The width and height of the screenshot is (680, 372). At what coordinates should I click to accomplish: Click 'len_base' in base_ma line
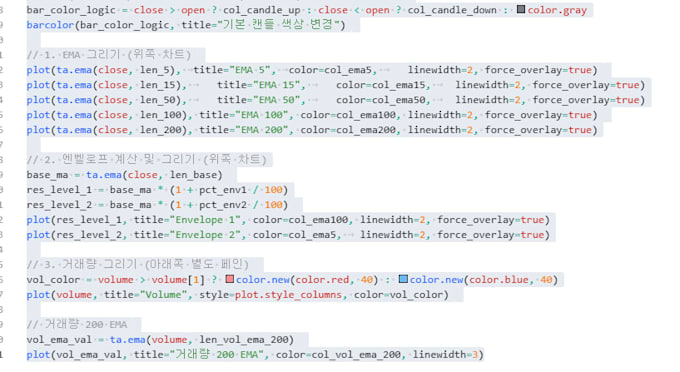coord(193,175)
